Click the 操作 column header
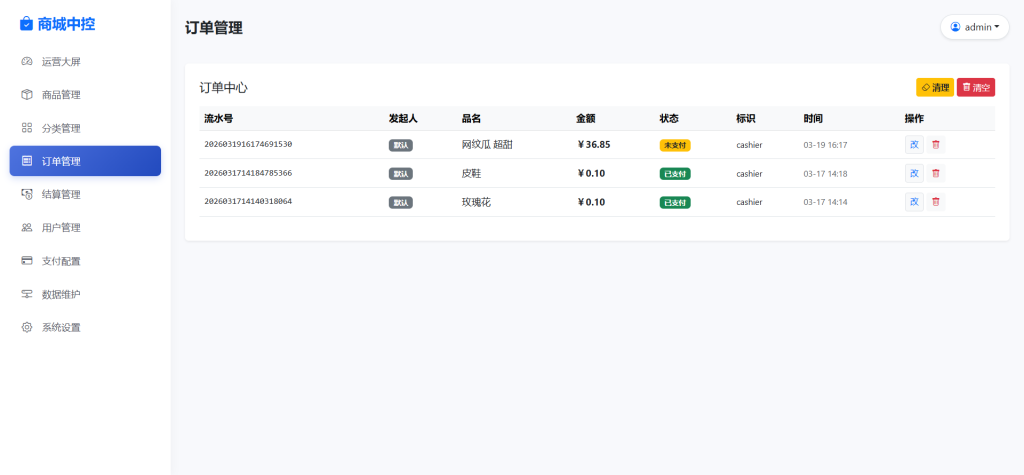 pos(914,118)
